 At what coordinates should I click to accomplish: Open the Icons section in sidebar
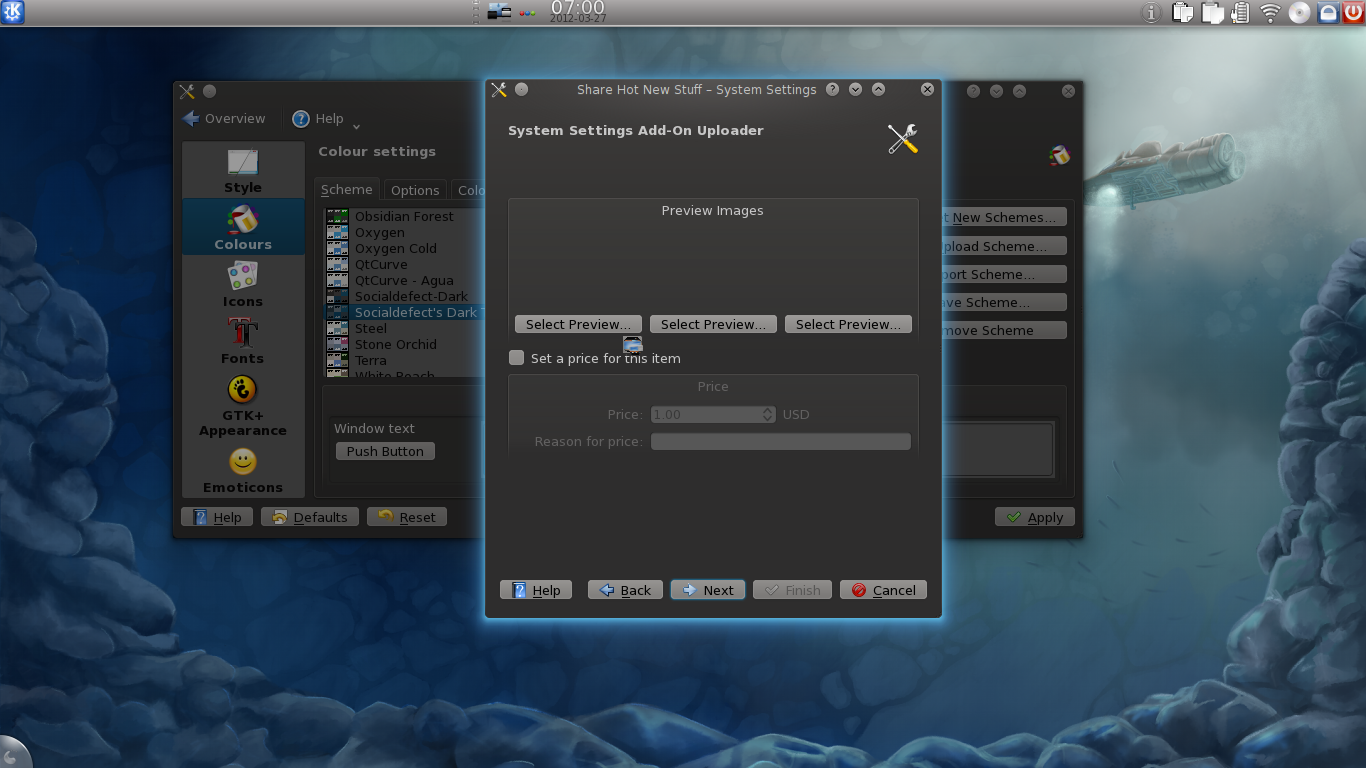243,284
